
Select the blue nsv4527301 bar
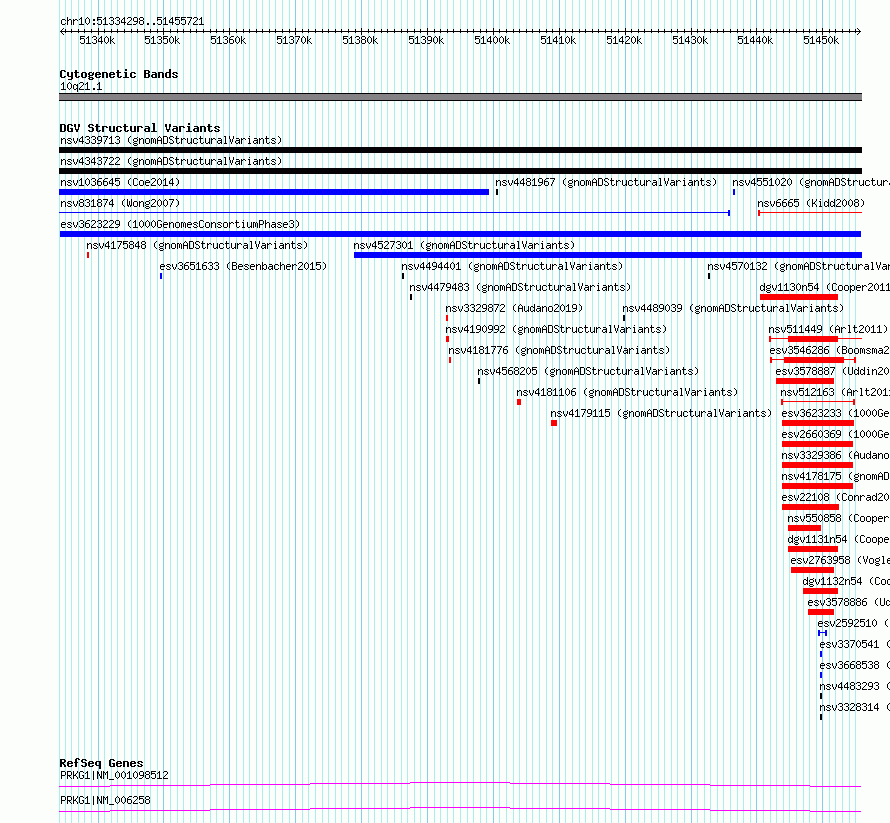[608, 255]
